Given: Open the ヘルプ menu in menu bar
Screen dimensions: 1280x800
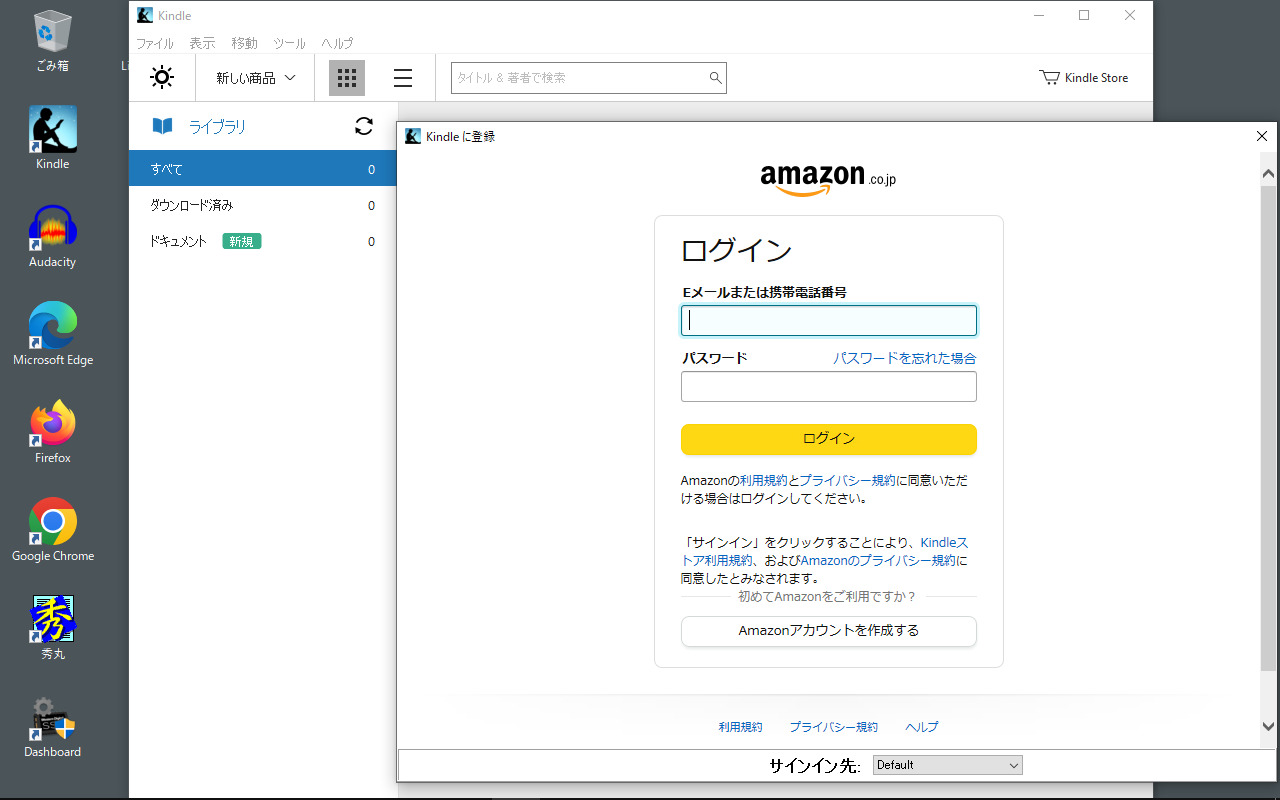Looking at the screenshot, I should (x=337, y=43).
